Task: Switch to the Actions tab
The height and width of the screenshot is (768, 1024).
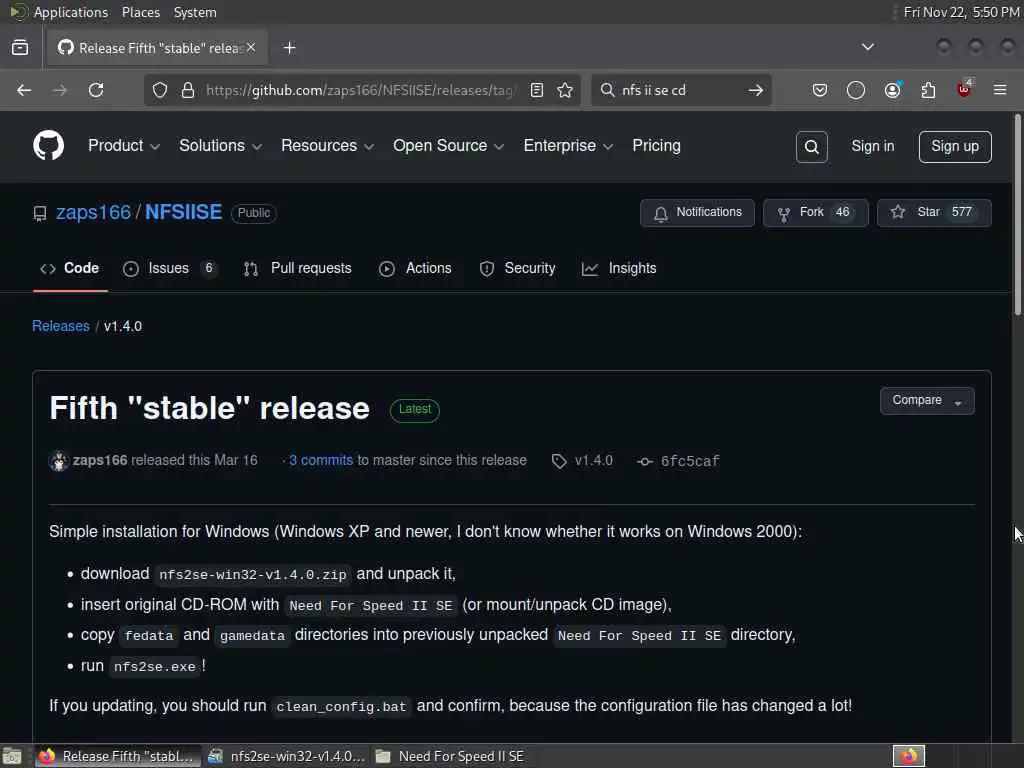Action: coord(415,268)
